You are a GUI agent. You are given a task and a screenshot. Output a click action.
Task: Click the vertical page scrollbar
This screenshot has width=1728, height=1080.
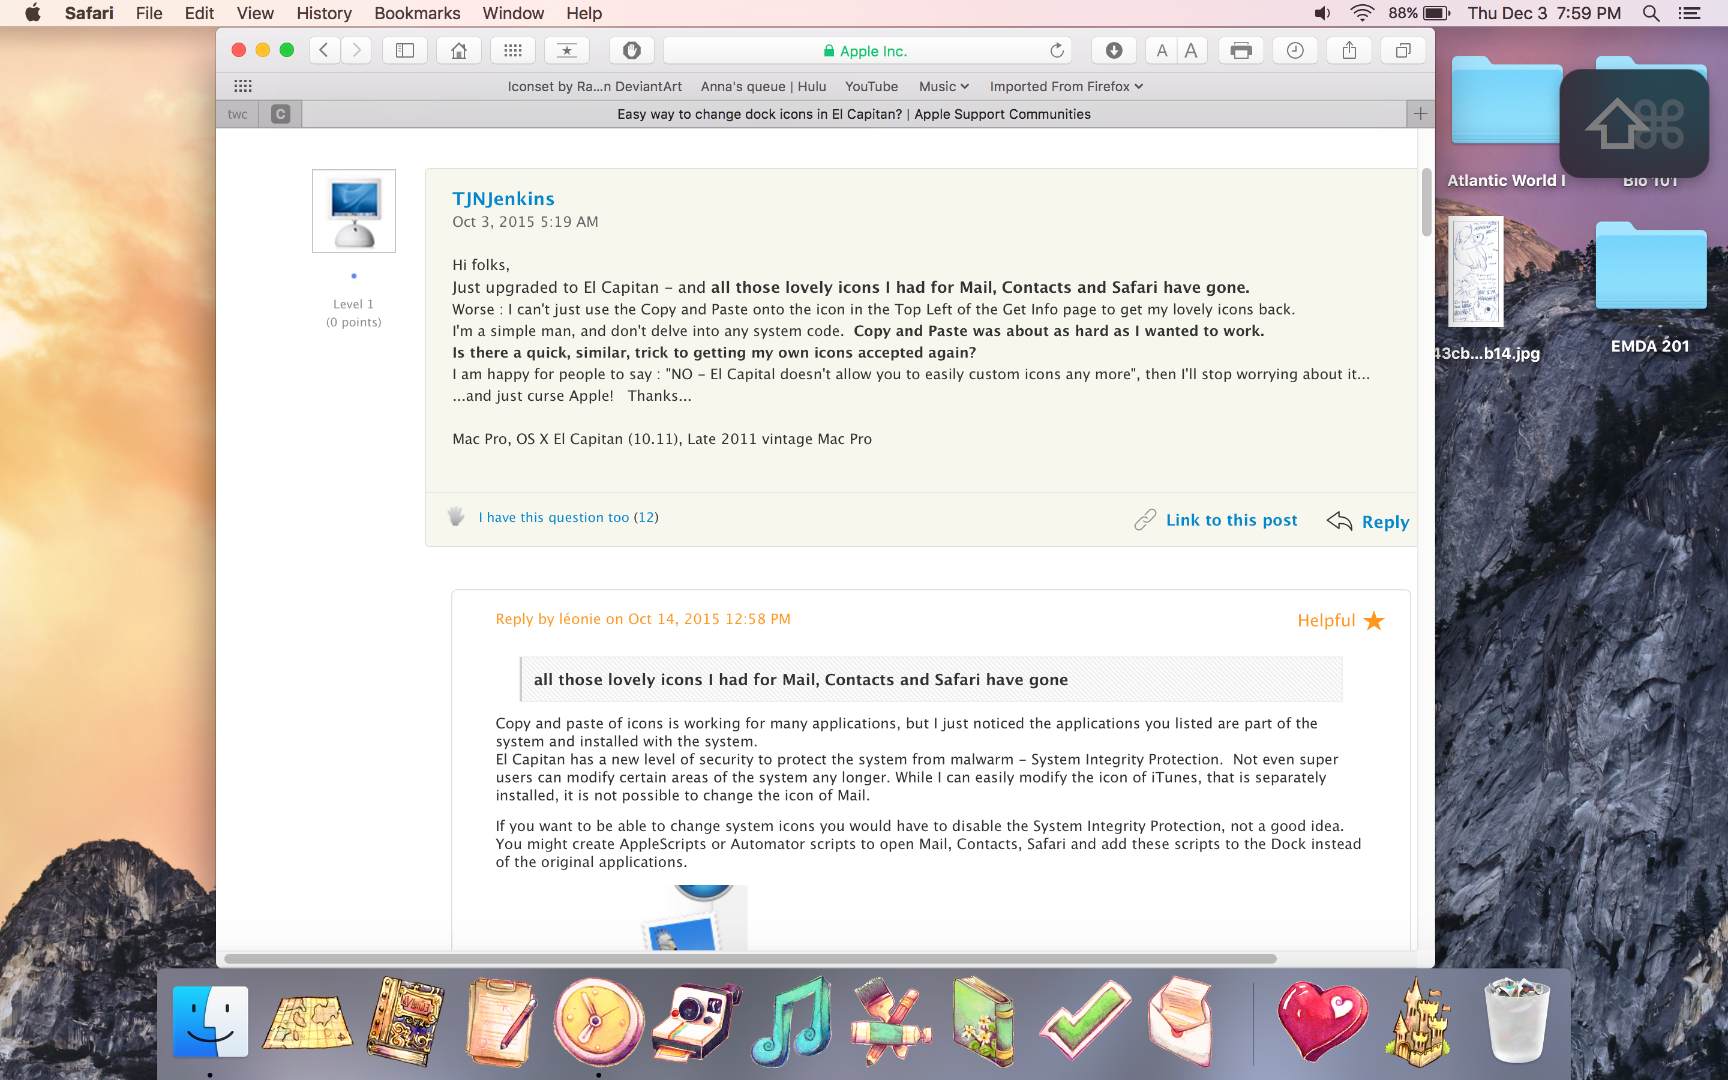[x=1426, y=203]
